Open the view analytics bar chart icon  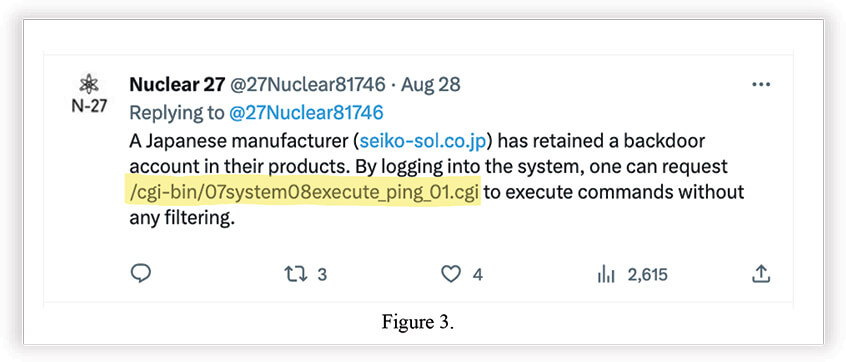pyautogui.click(x=606, y=275)
